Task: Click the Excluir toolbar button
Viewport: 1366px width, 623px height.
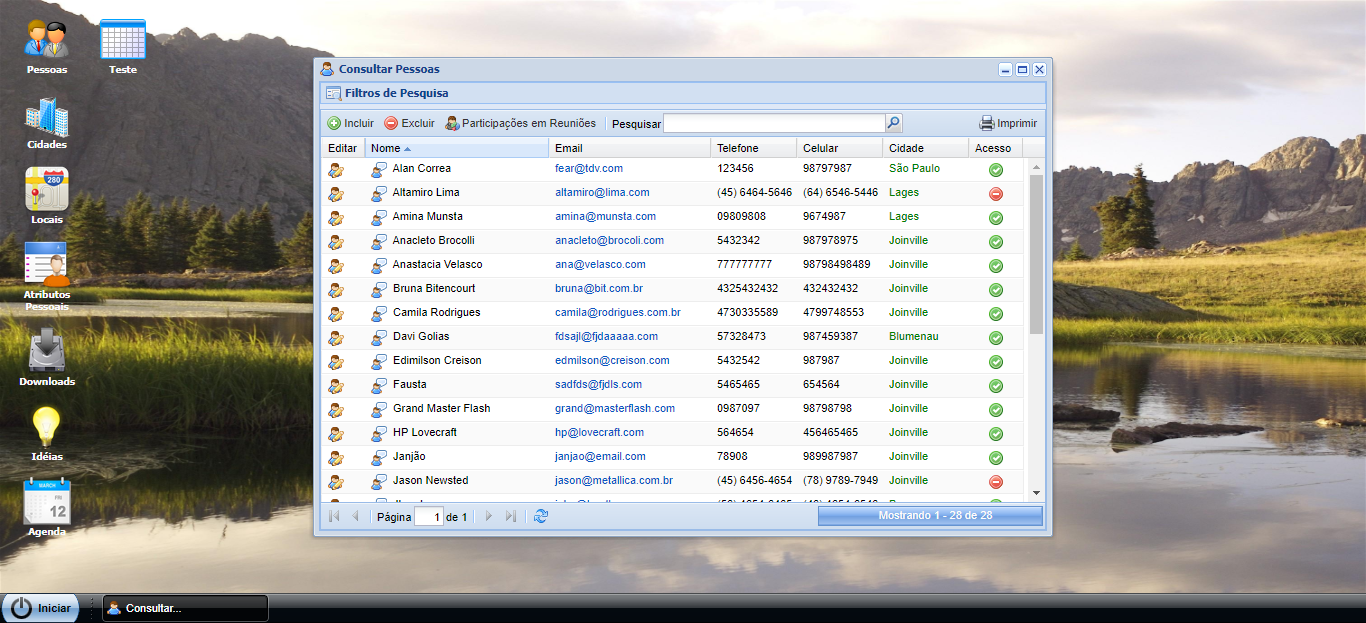Action: click(410, 123)
